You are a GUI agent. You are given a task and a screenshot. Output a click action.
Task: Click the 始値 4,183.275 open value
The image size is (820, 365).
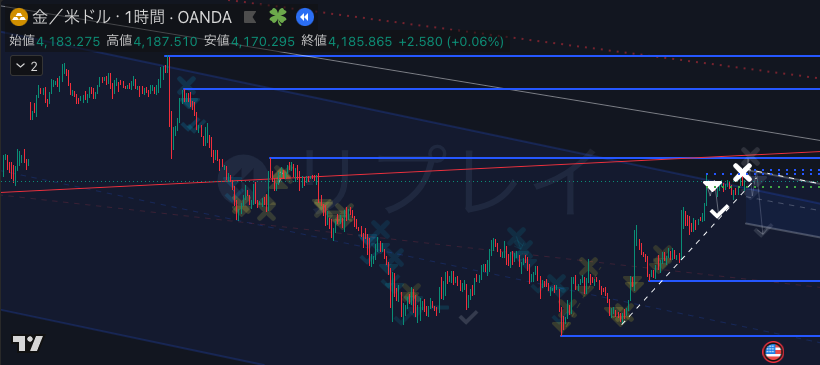click(55, 41)
